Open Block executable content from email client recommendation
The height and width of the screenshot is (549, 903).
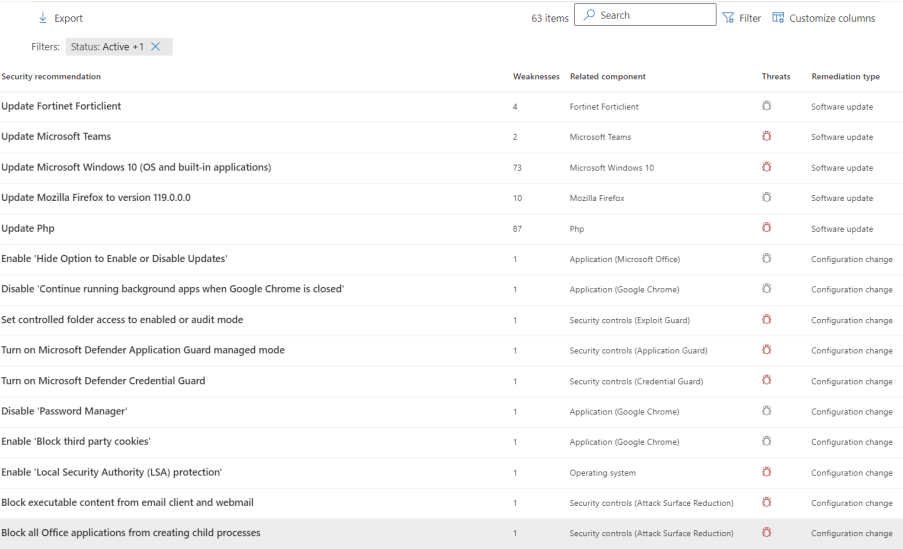pyautogui.click(x=127, y=502)
